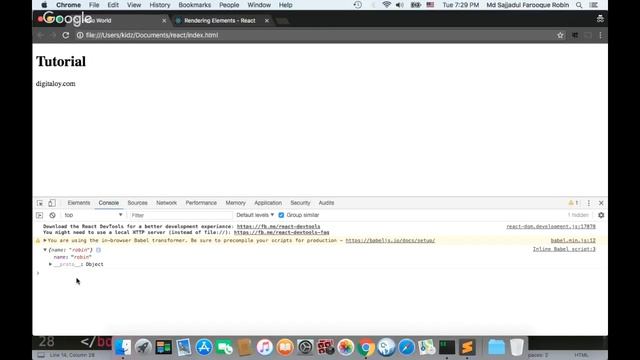Select the inspect element picker icon
The height and width of the screenshot is (360, 640).
click(x=40, y=203)
